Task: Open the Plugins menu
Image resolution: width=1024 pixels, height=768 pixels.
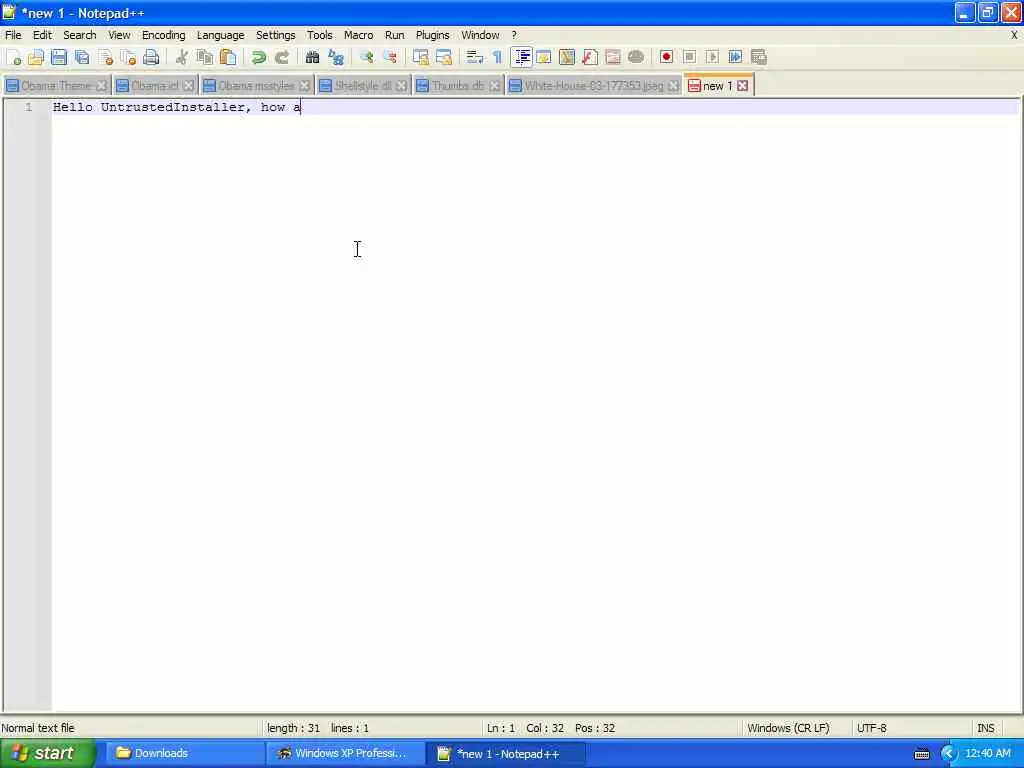Action: 432,35
